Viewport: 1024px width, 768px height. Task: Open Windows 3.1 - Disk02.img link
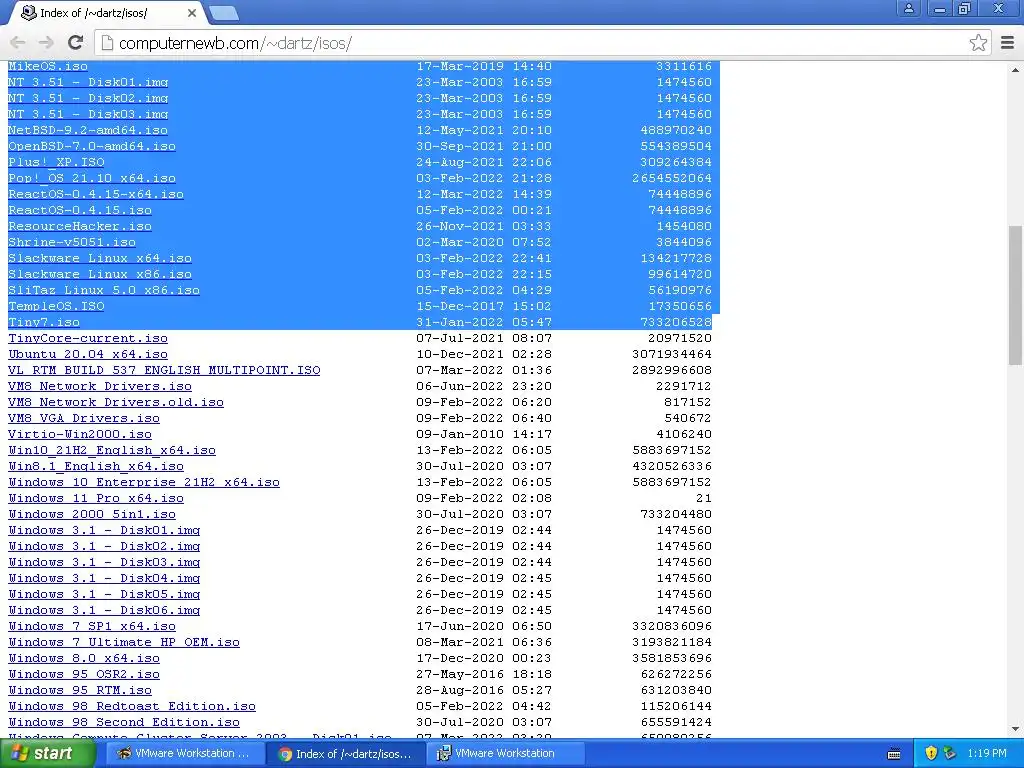[104, 546]
